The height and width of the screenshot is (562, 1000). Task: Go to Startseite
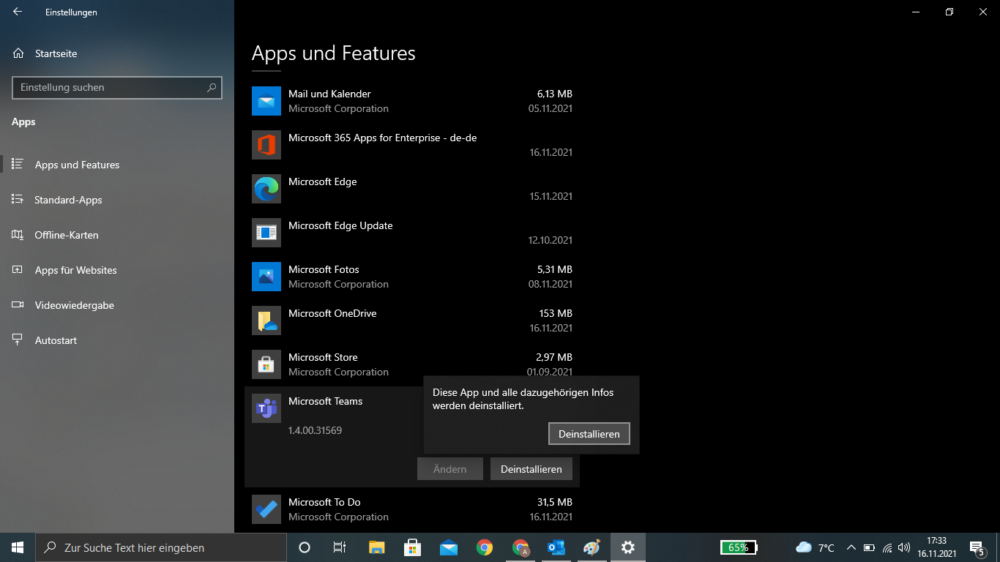(55, 54)
